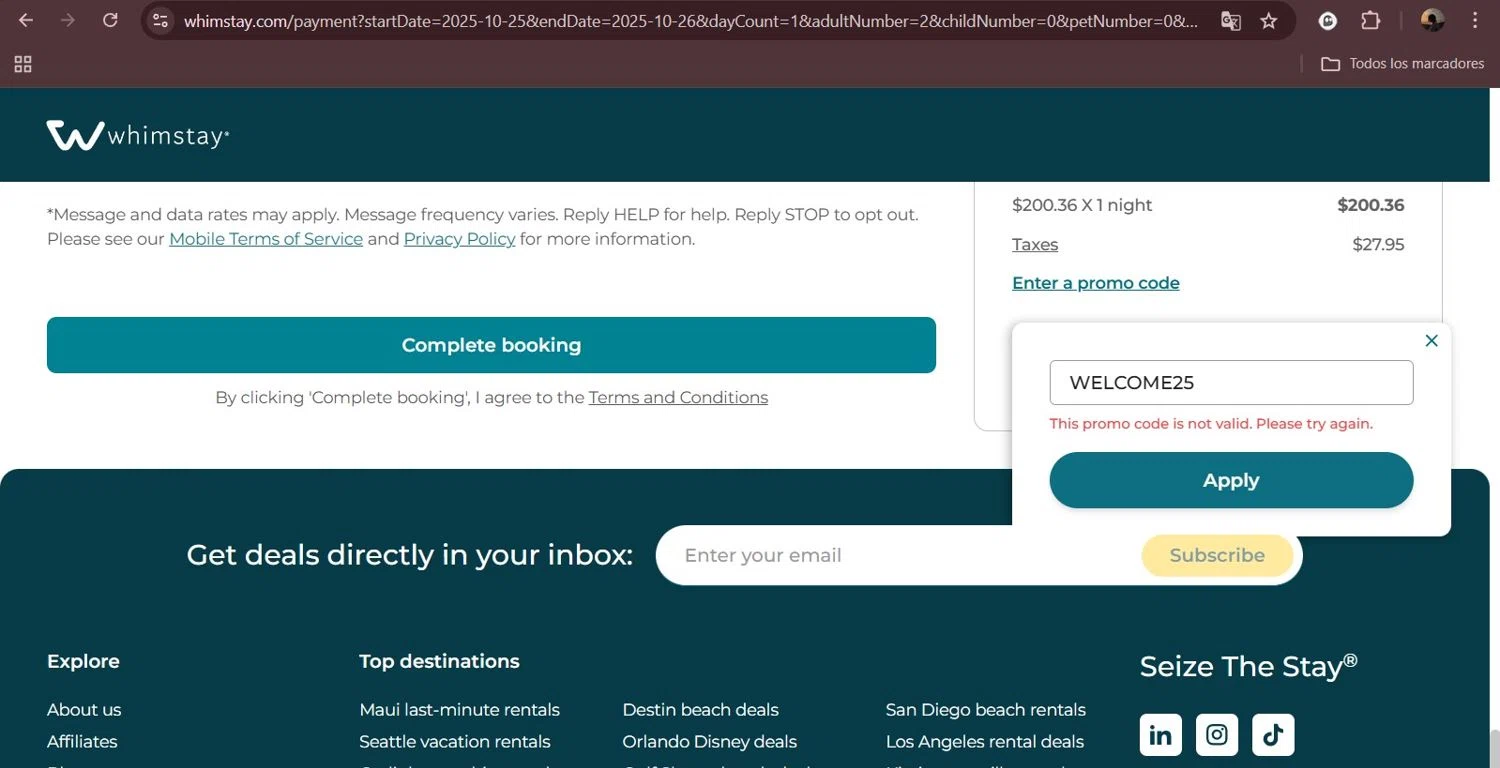
Task: Open site information icon in address bar
Action: [160, 20]
